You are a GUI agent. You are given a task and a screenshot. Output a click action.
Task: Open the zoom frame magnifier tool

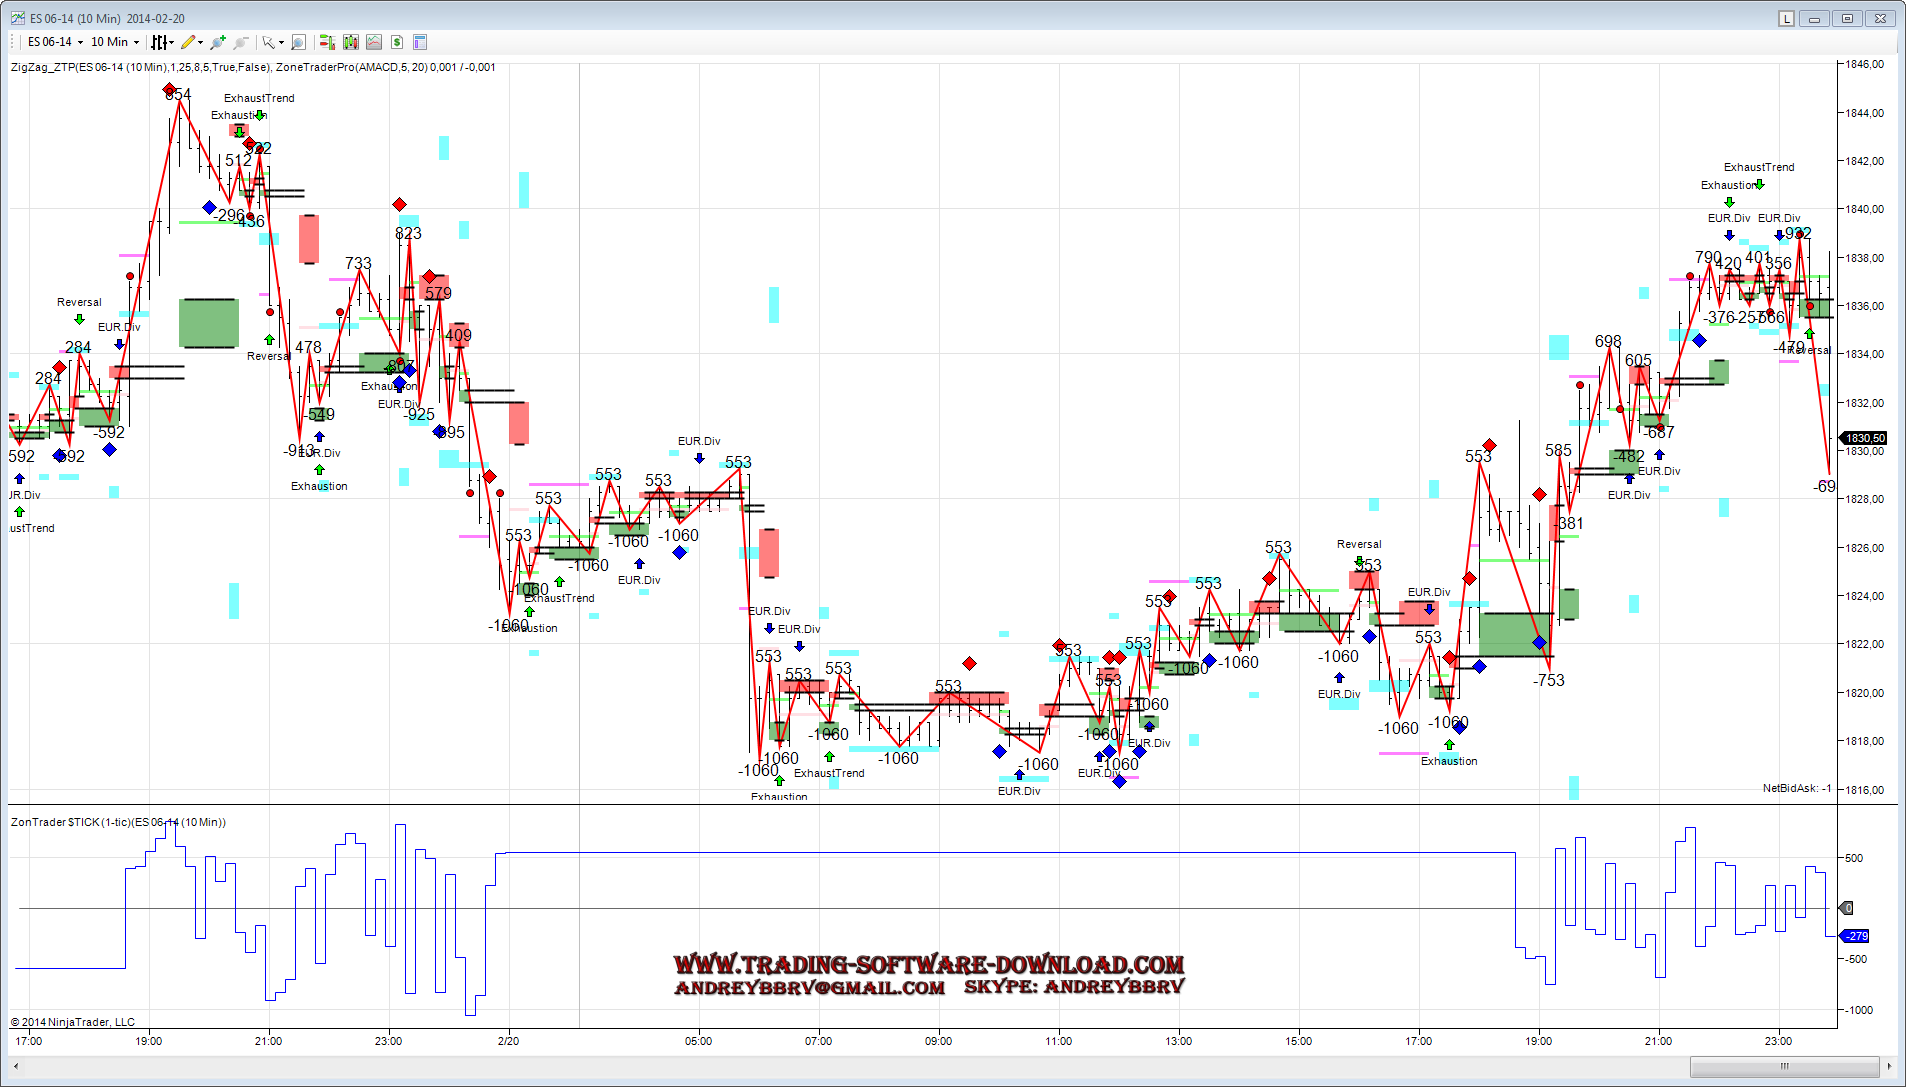coord(298,42)
